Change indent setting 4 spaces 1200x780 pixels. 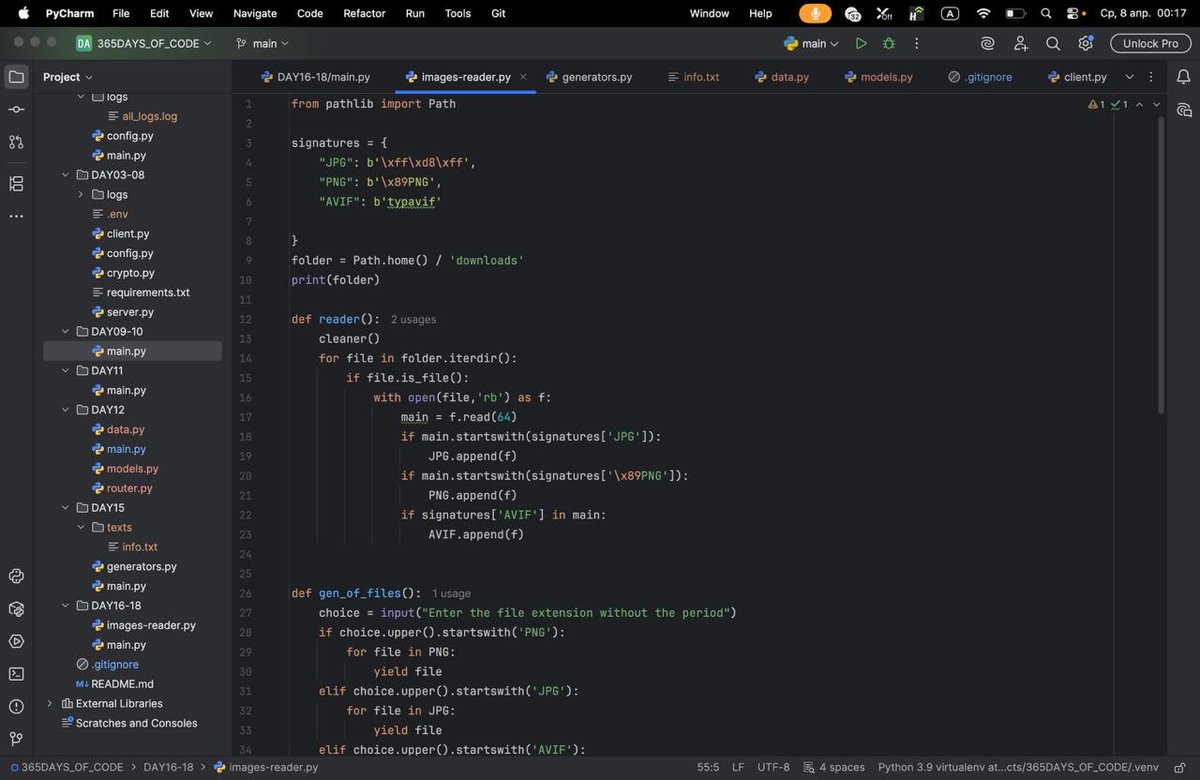[834, 767]
